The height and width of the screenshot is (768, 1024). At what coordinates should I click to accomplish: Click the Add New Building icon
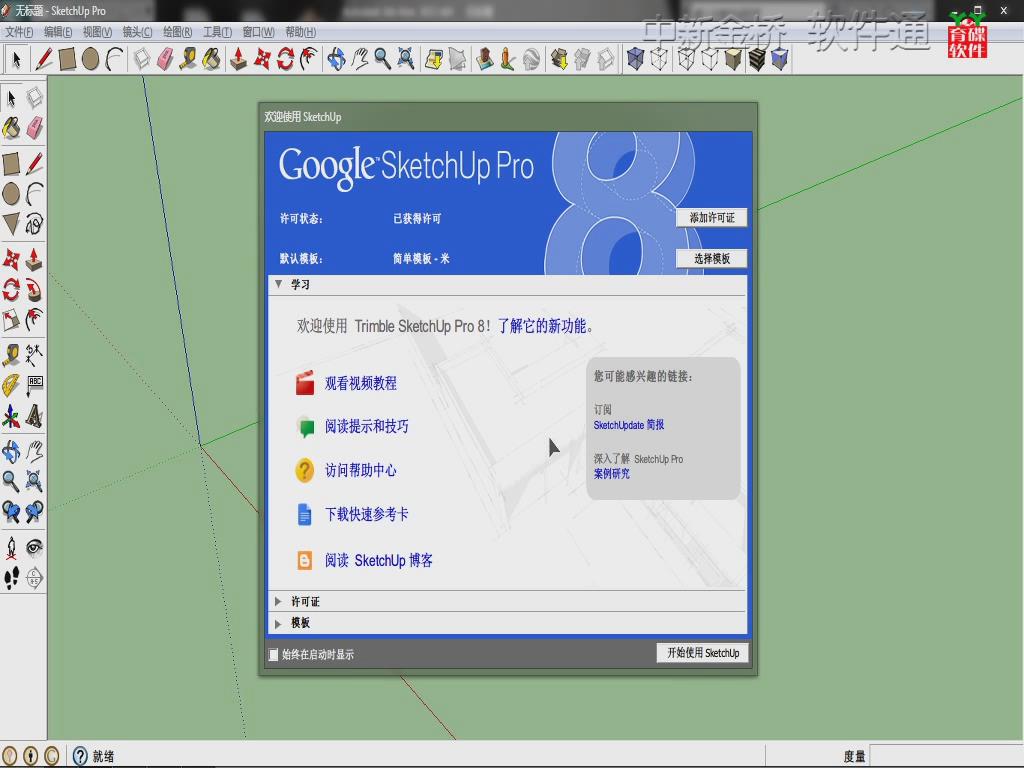pyautogui.click(x=484, y=59)
